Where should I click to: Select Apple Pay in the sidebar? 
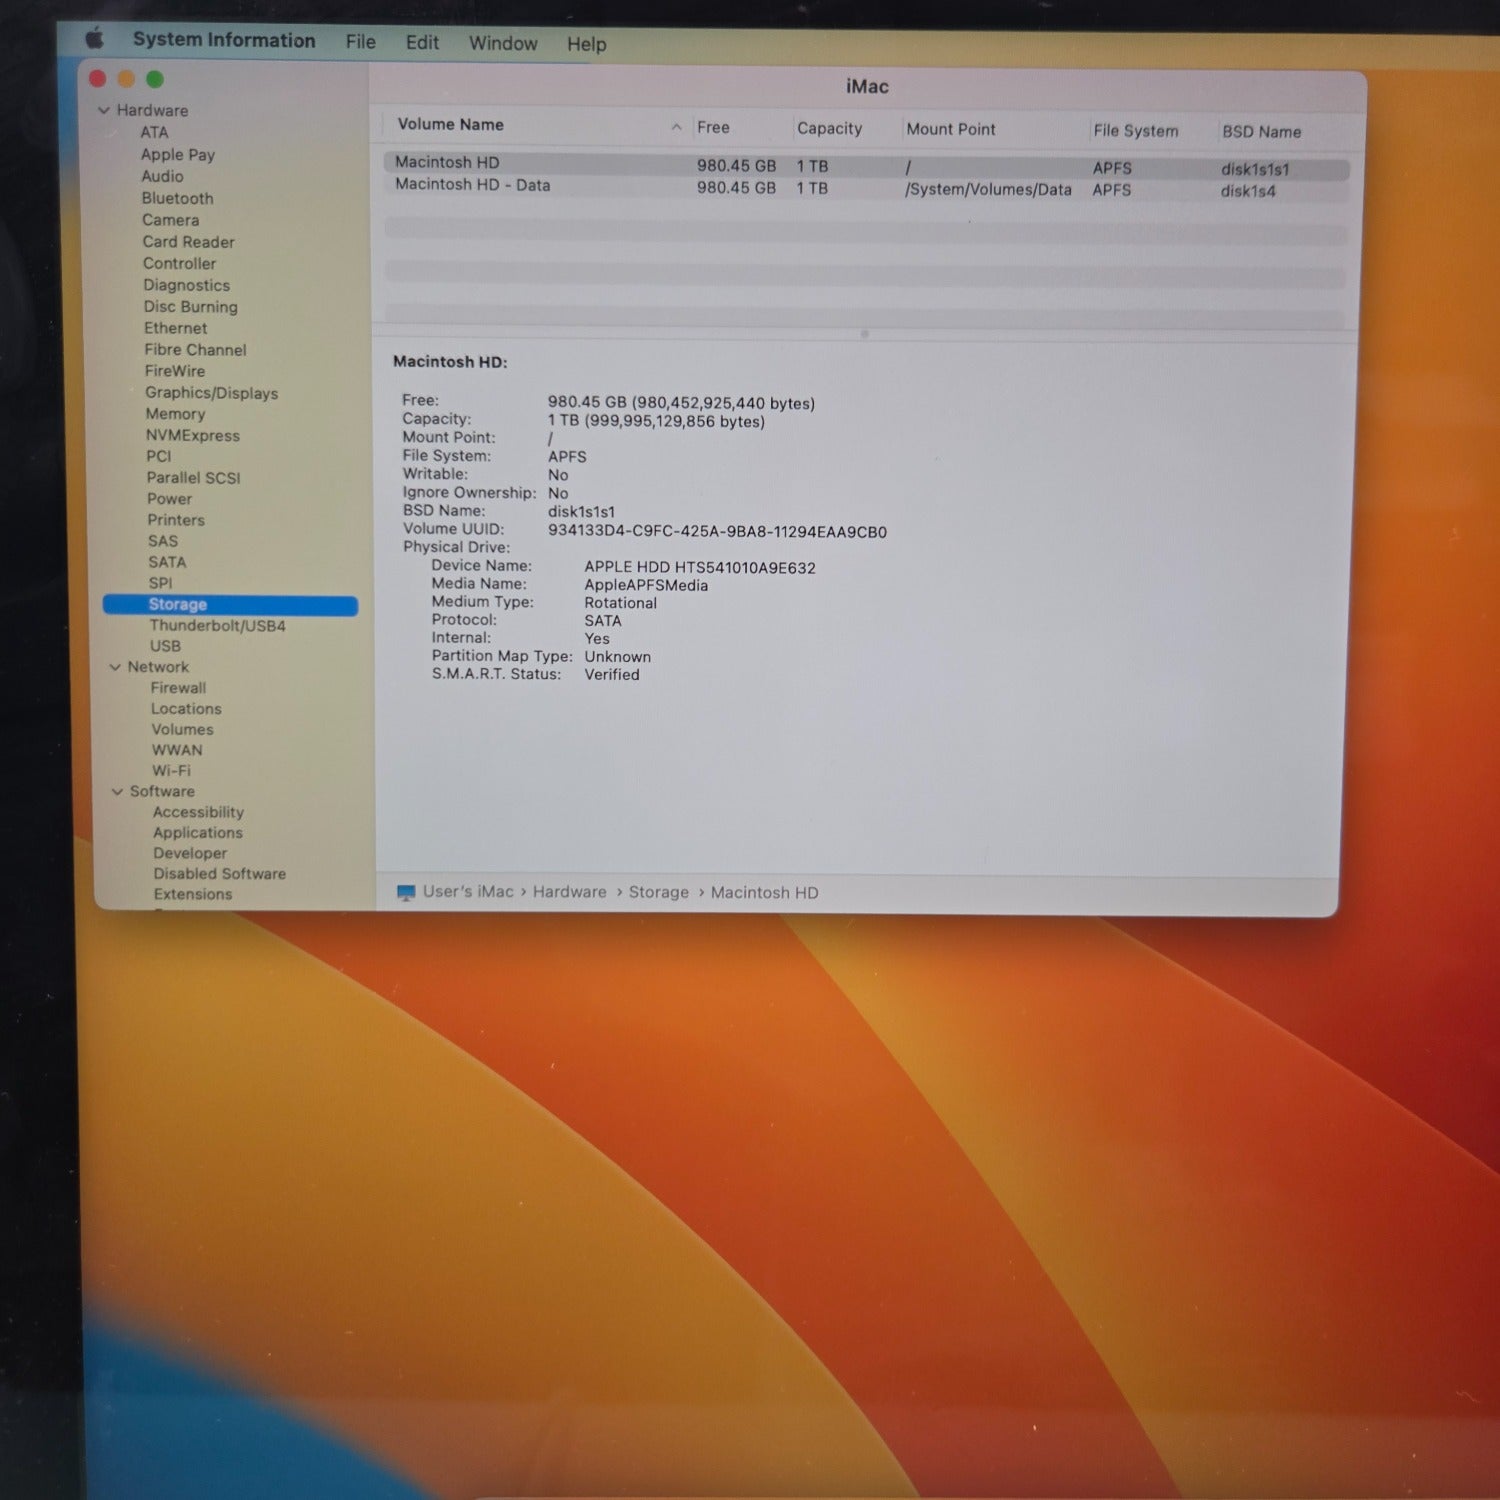point(178,154)
